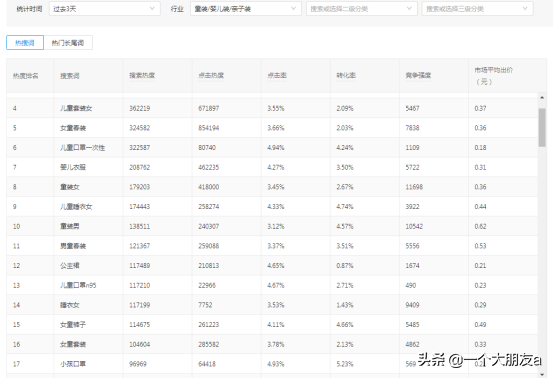Open the 行业 dropdown showing 童装/婴儿装/亲子装
The width and height of the screenshot is (553, 378).
point(246,9)
